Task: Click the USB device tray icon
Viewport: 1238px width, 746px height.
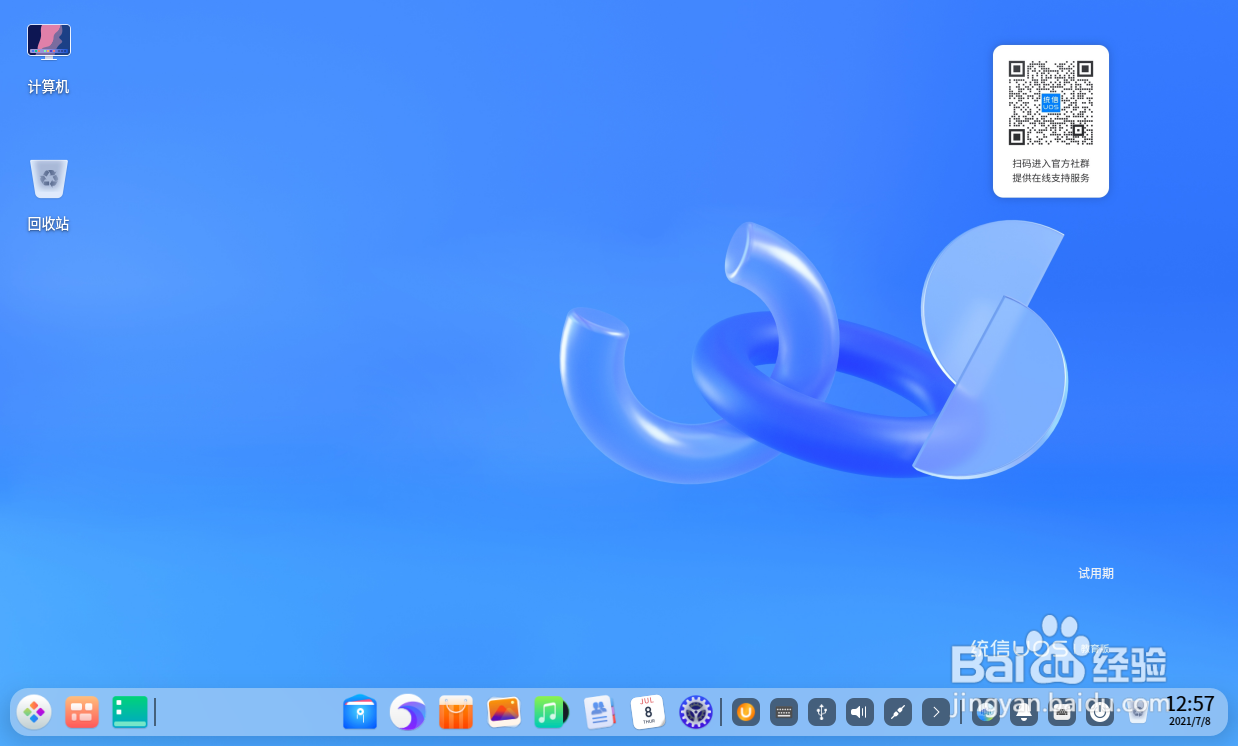Action: pyautogui.click(x=822, y=712)
